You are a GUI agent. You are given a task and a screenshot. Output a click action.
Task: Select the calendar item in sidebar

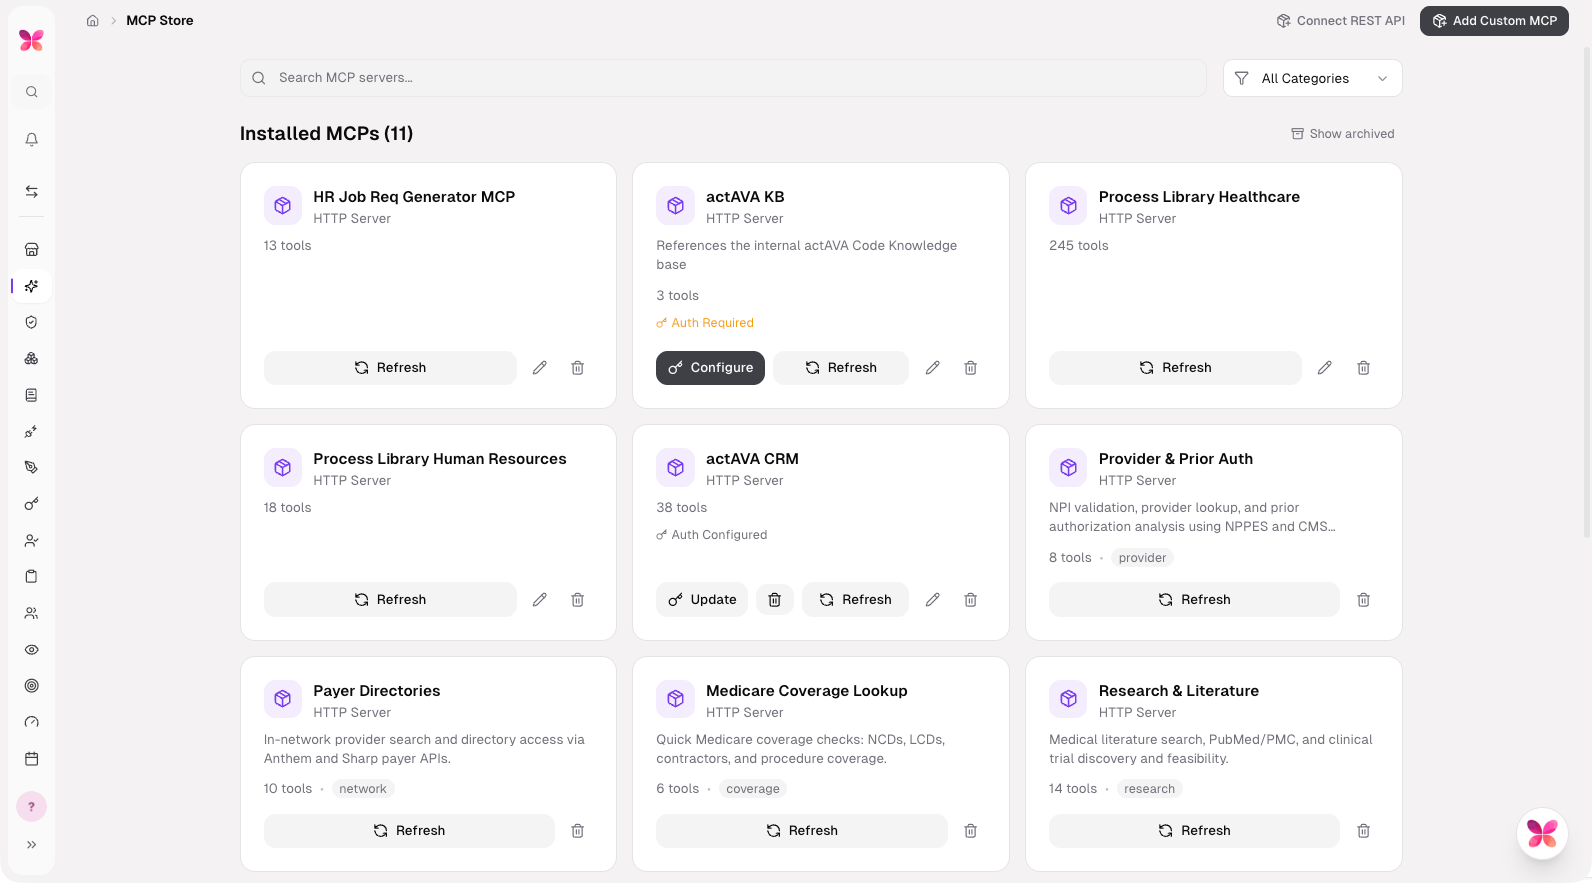32,759
